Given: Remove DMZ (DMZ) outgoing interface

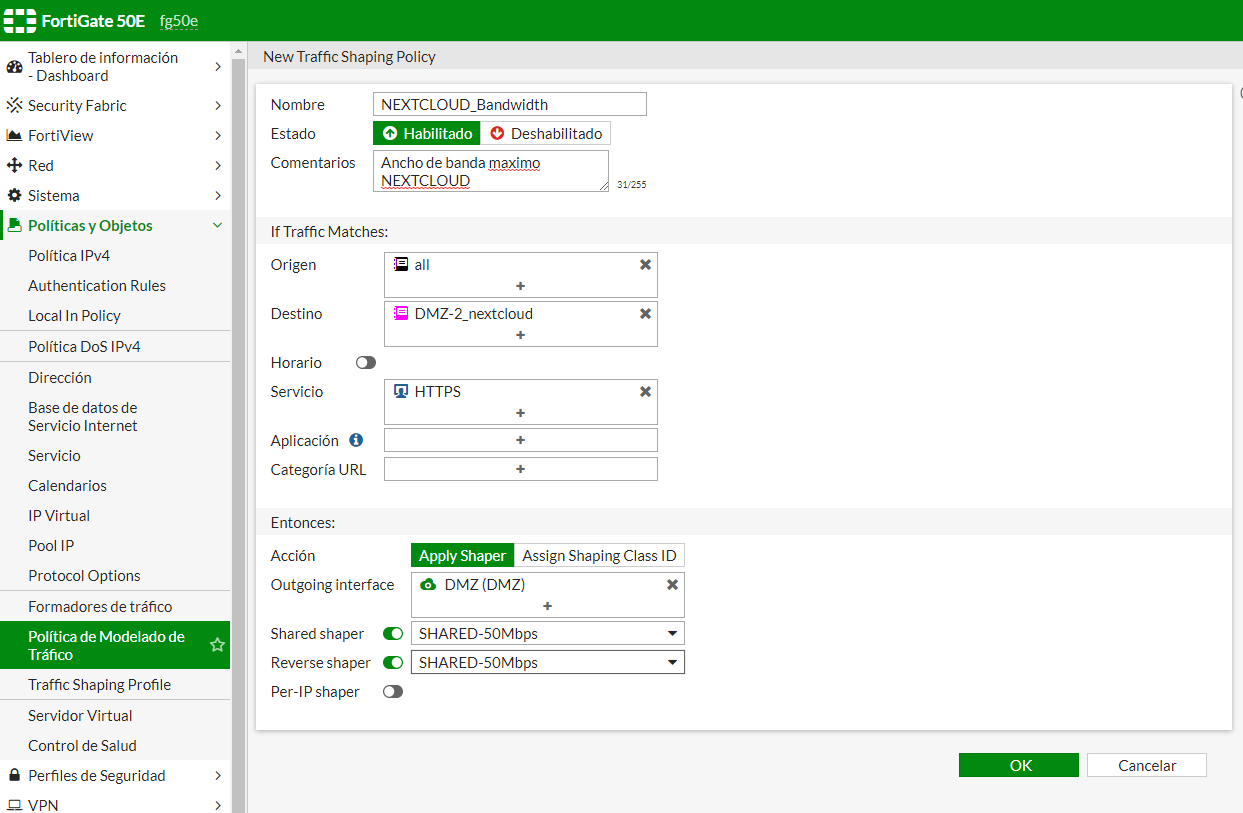Looking at the screenshot, I should 672,584.
